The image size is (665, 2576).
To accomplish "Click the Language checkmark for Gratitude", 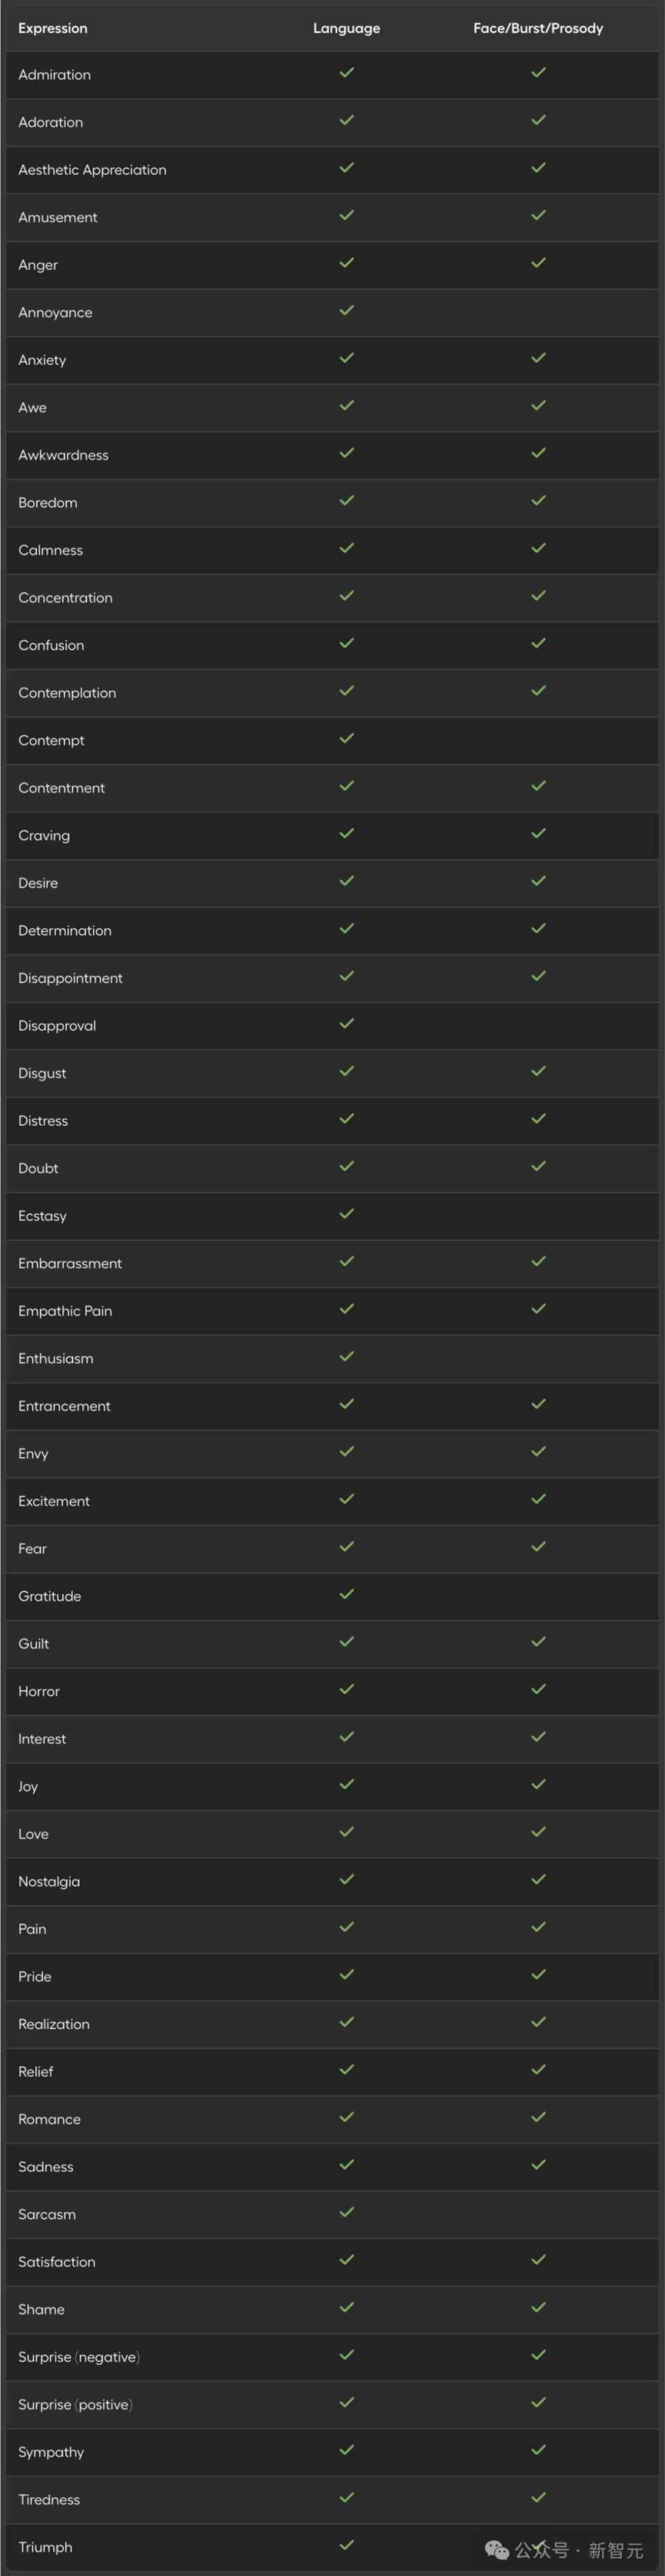I will click(x=346, y=1594).
